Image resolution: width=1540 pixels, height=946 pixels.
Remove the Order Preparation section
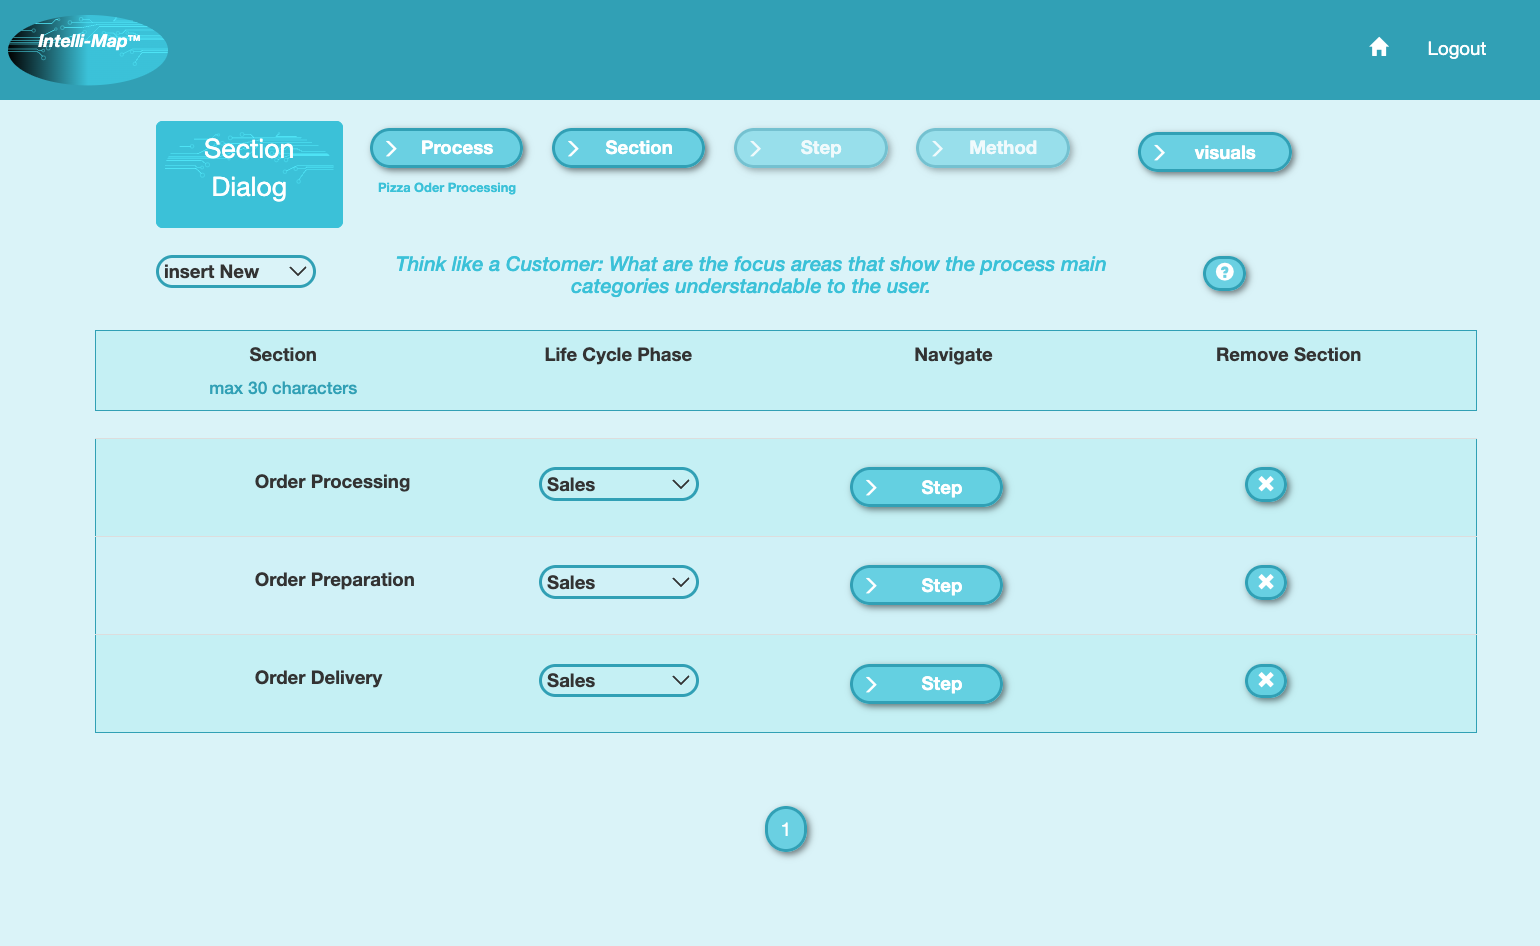[1266, 582]
